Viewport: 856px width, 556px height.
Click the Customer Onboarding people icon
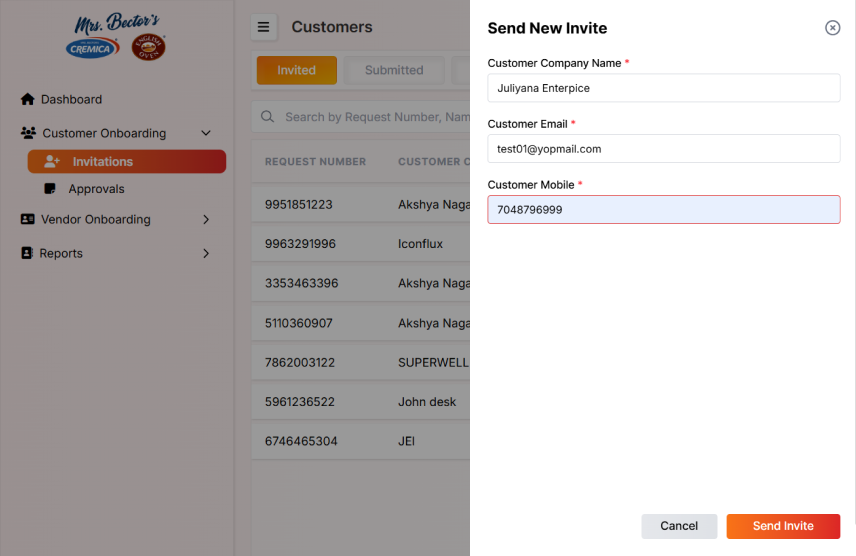[28, 133]
